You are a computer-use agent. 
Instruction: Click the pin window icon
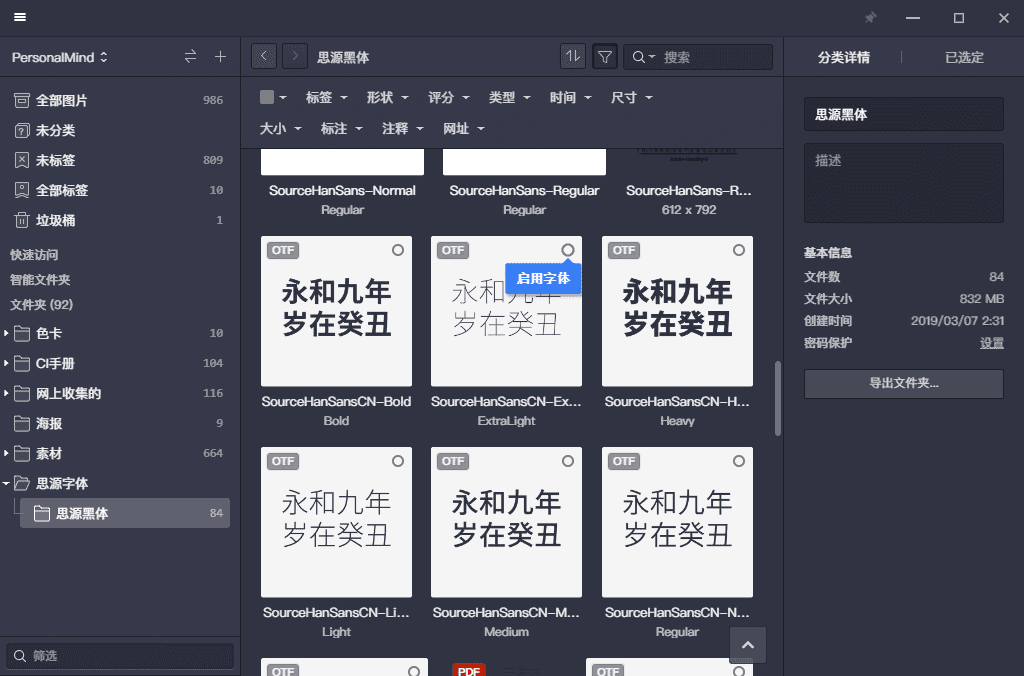(871, 18)
